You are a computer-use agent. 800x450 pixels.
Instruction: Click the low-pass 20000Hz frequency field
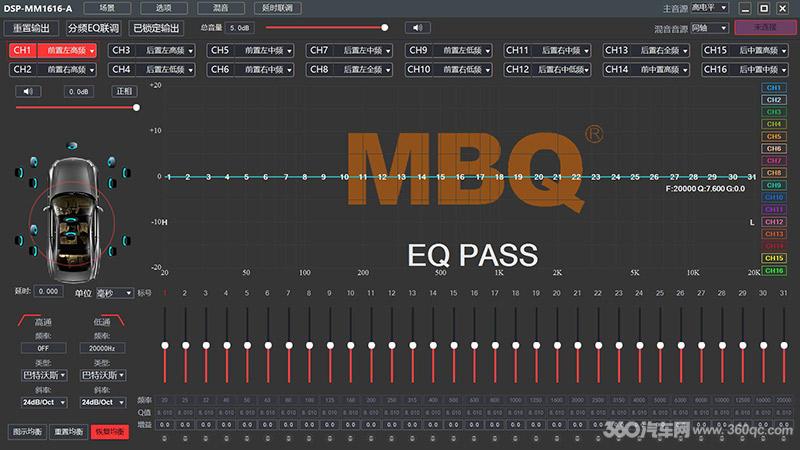(x=102, y=348)
